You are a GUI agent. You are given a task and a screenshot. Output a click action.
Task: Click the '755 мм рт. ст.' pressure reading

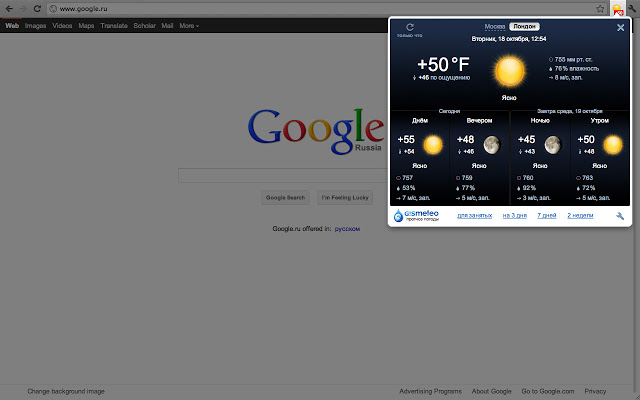(571, 60)
